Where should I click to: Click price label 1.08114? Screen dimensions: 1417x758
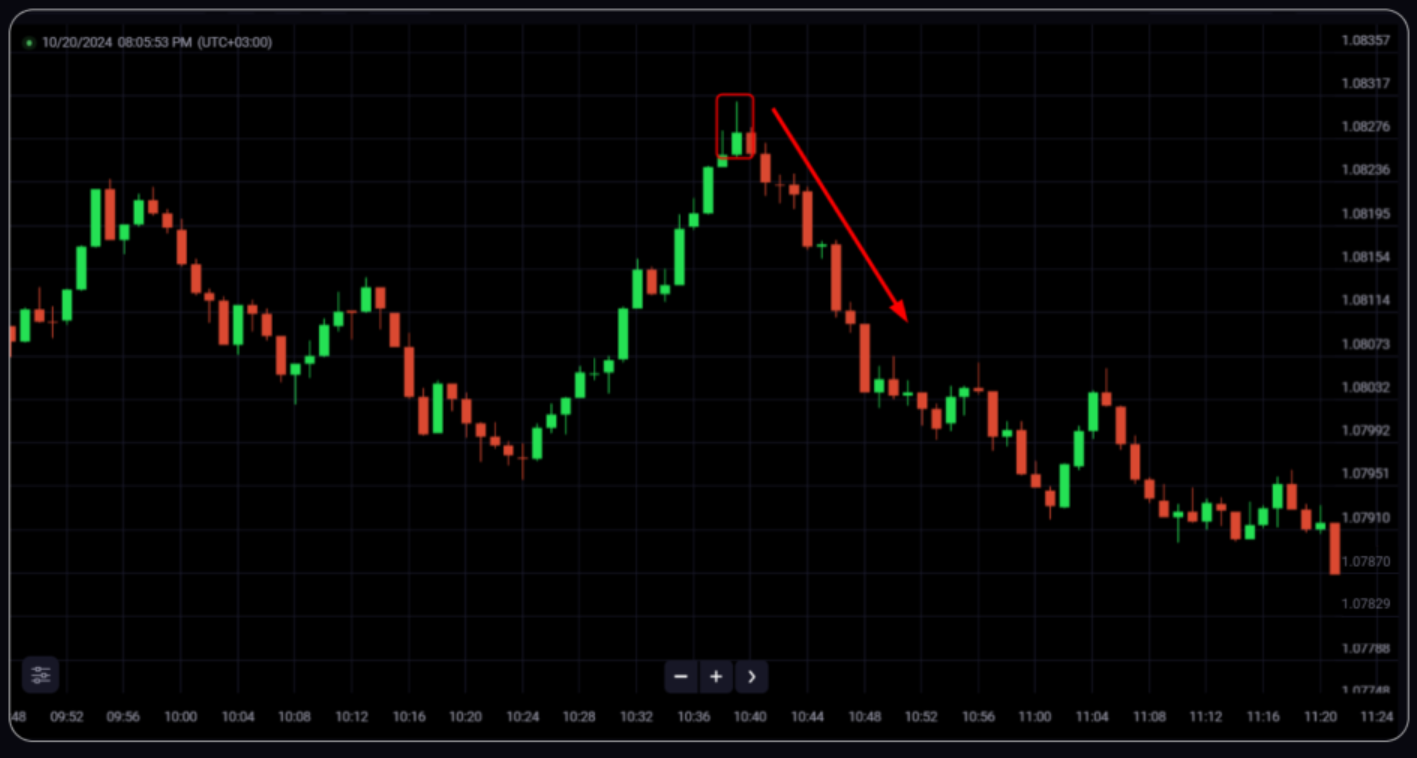1365,300
